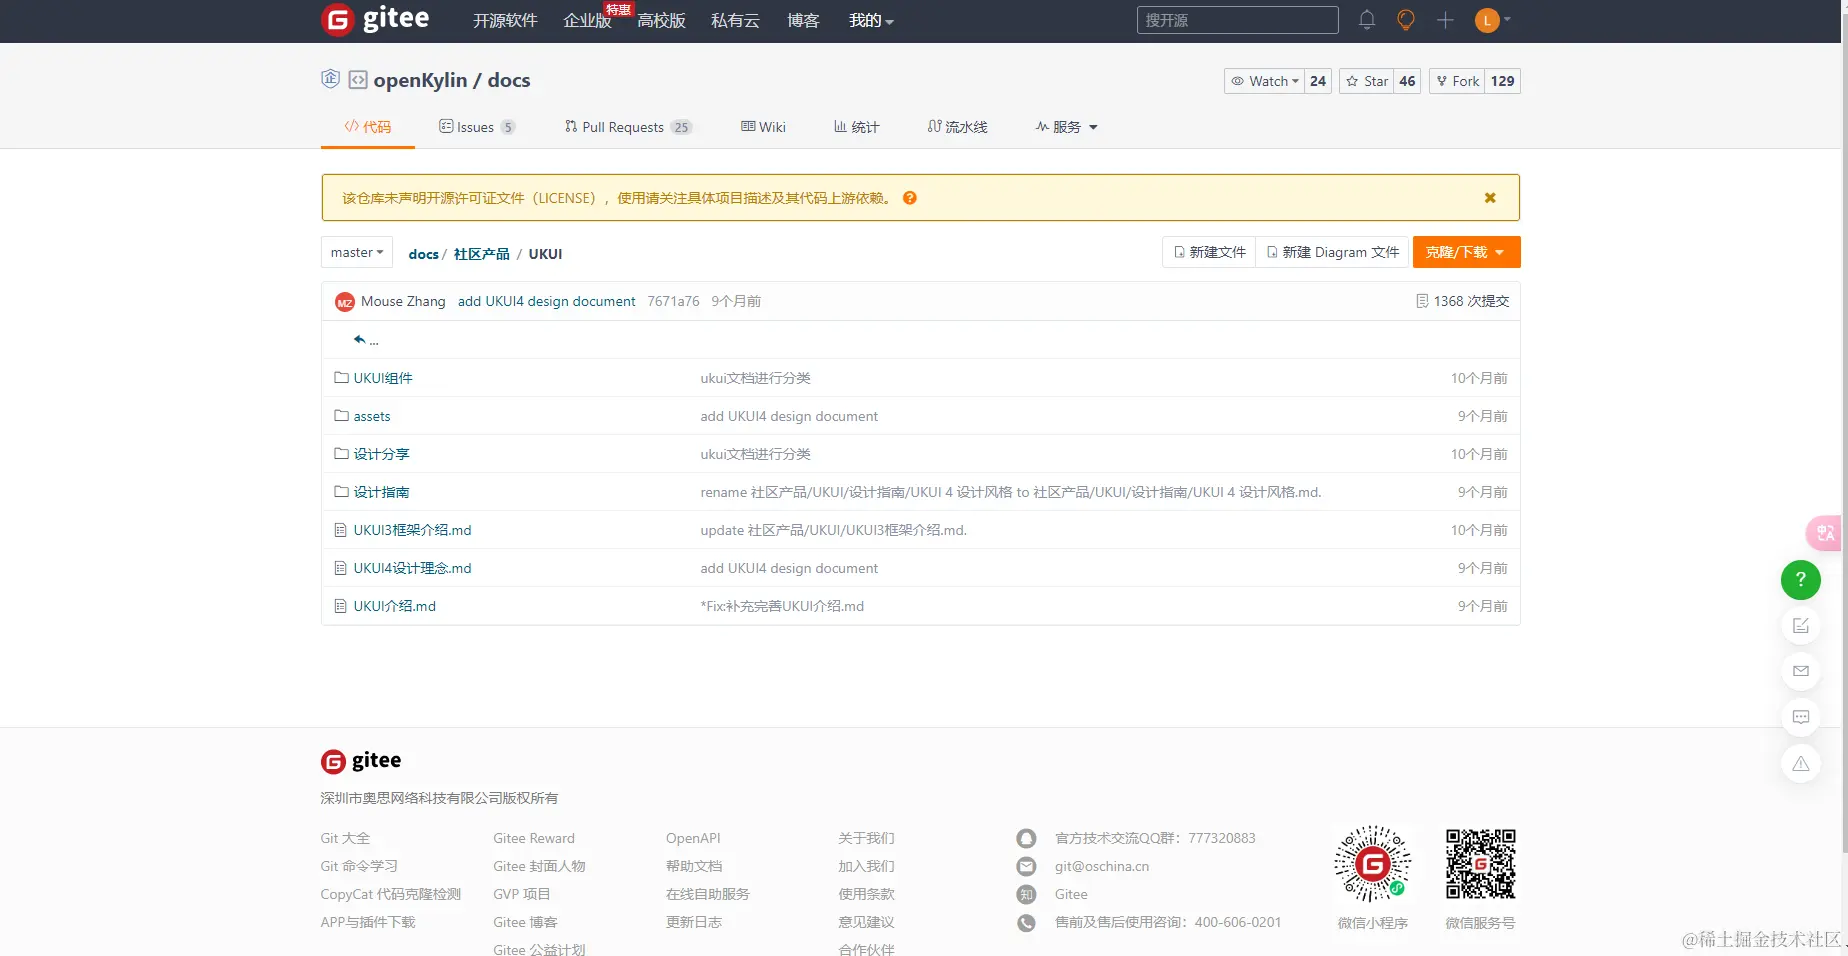Click the enterprise badge icon before repo name

330,79
